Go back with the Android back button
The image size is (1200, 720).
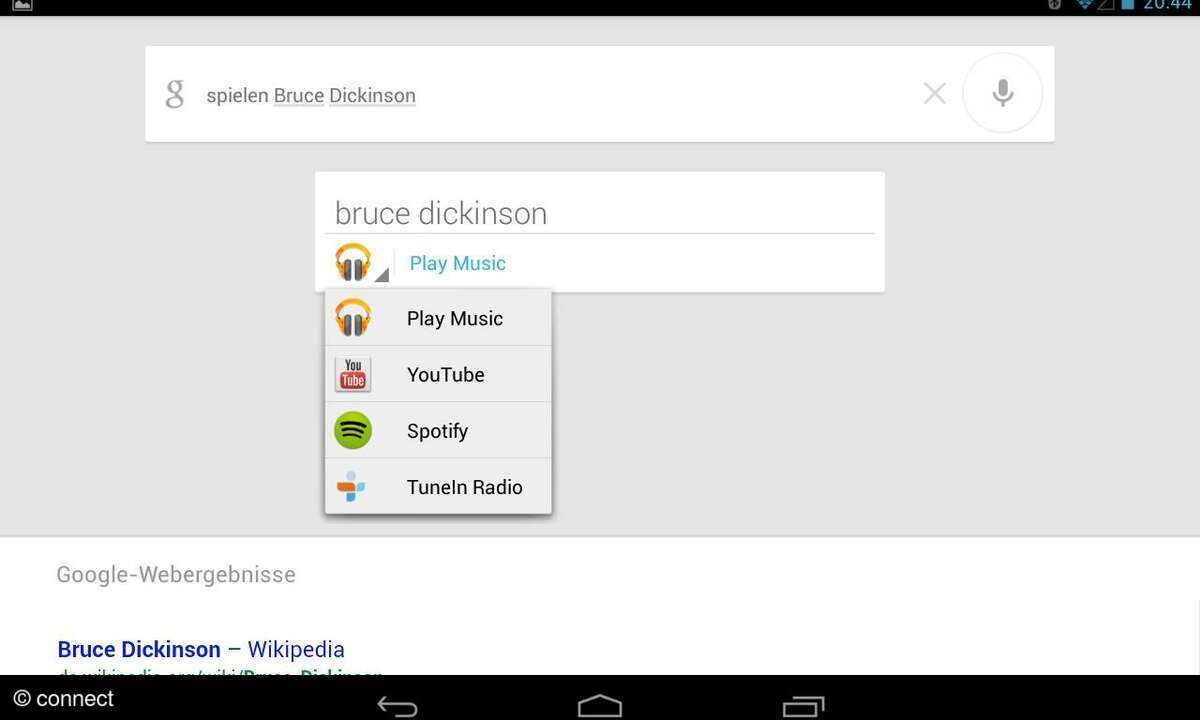(397, 706)
